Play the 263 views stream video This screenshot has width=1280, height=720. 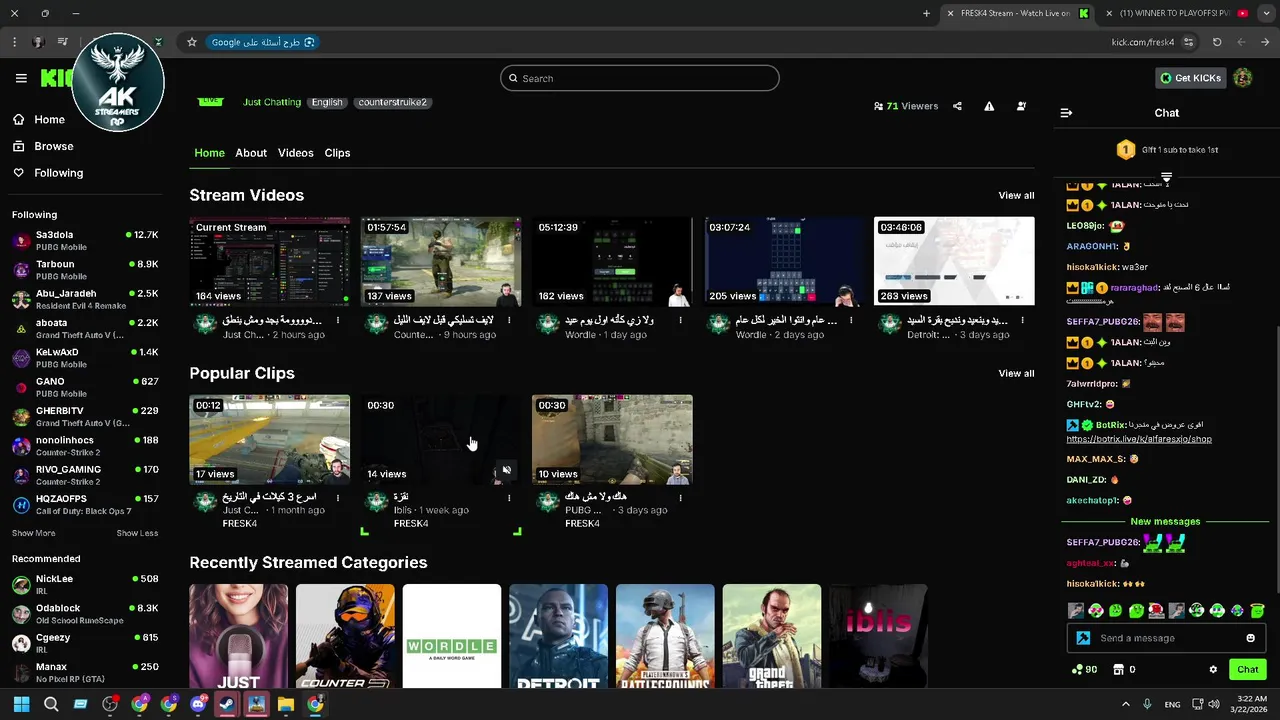954,261
